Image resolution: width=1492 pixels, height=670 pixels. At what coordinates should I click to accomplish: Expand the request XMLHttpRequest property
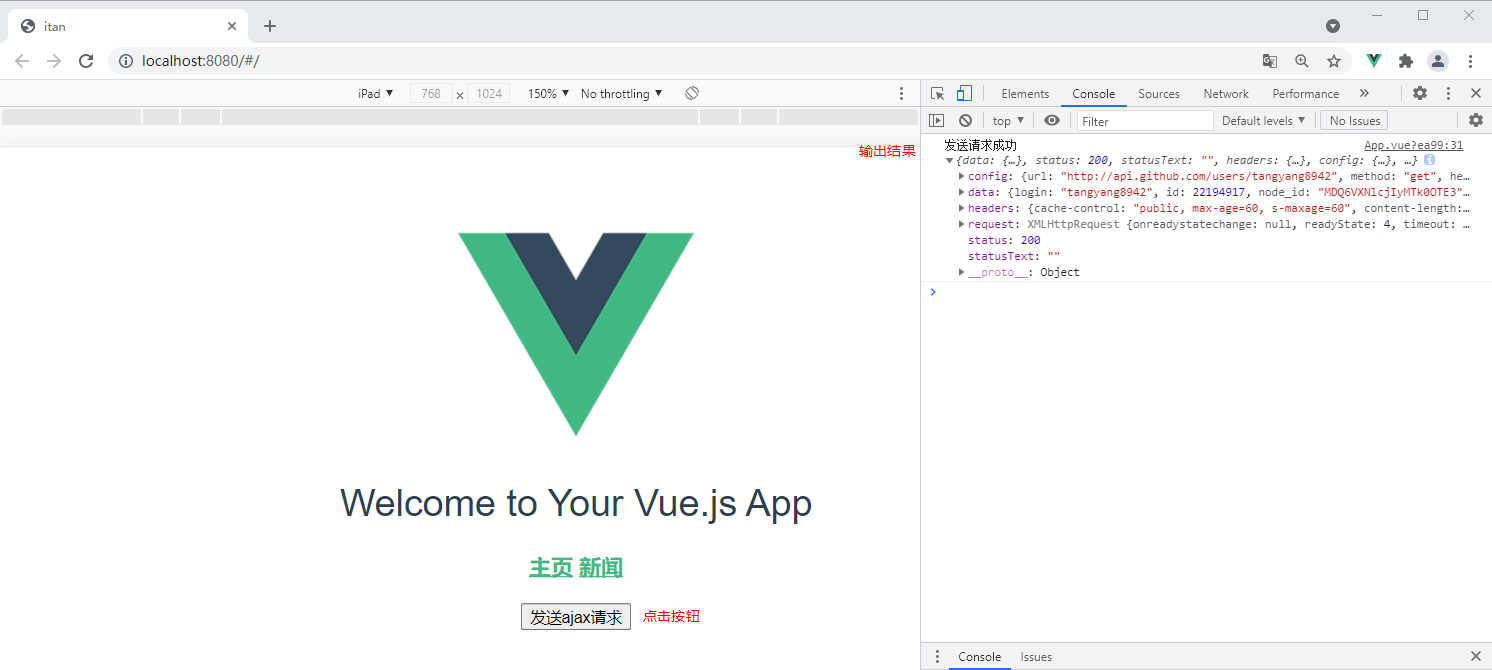961,224
